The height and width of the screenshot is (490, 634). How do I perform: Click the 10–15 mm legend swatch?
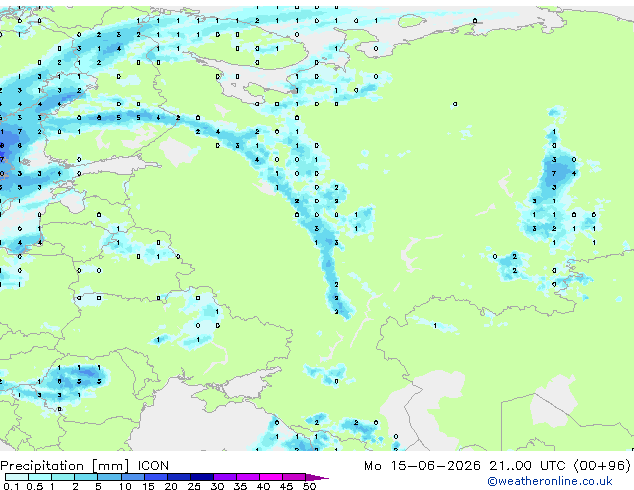pos(133,477)
